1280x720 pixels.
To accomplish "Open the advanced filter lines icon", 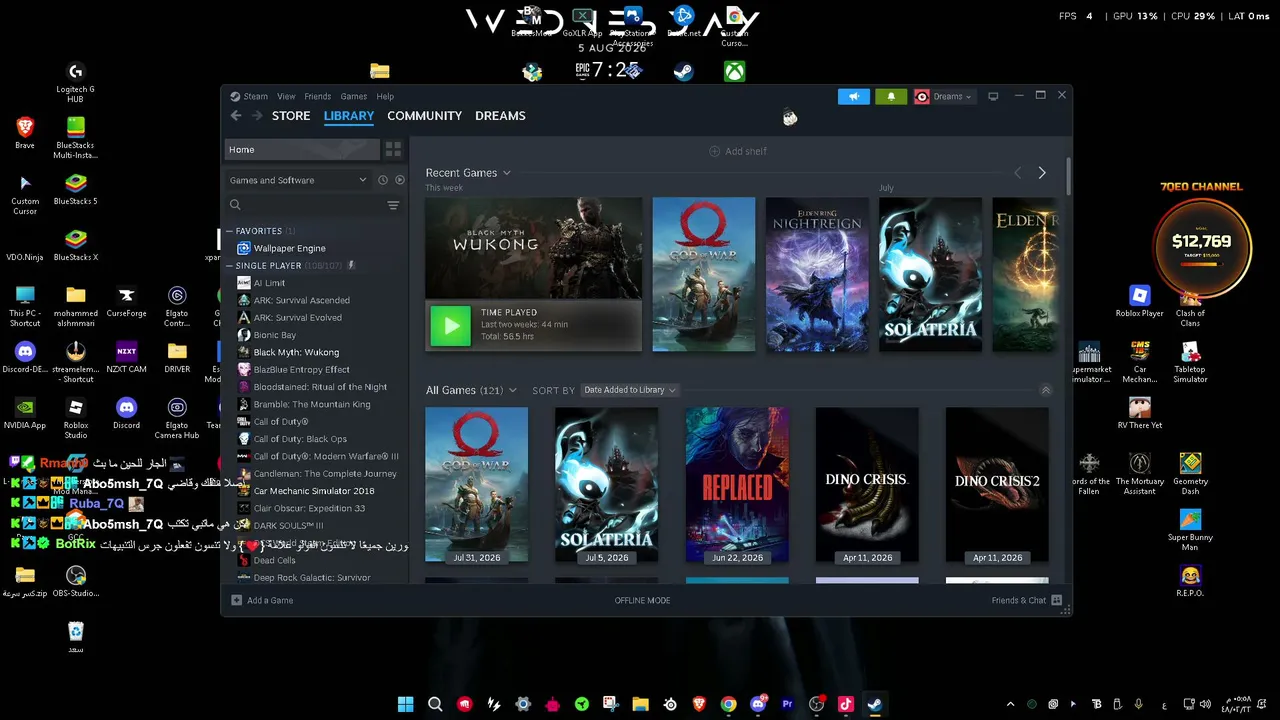I will [x=393, y=205].
